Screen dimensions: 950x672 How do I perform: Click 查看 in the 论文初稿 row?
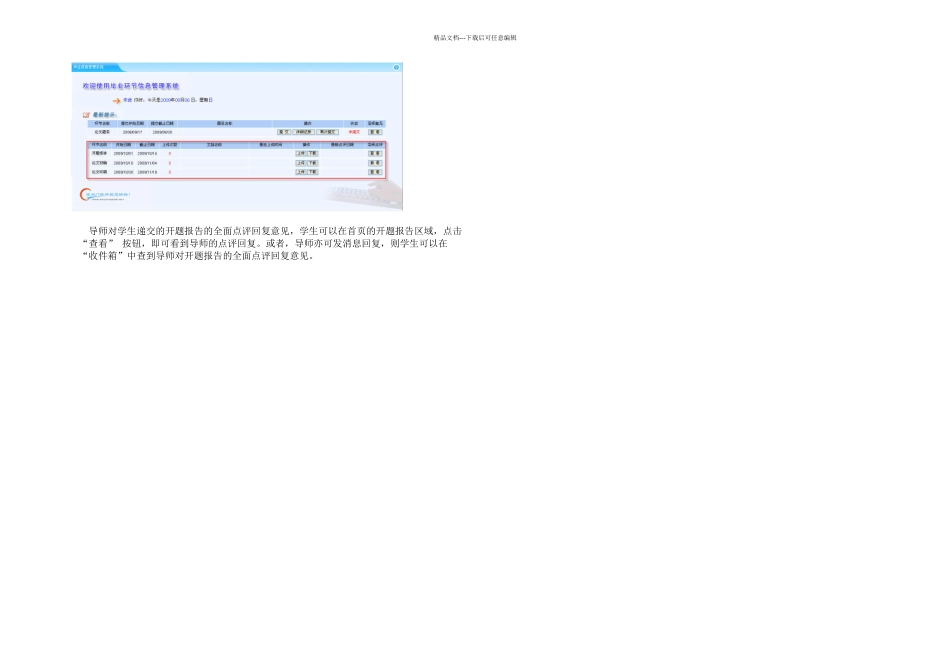point(375,163)
